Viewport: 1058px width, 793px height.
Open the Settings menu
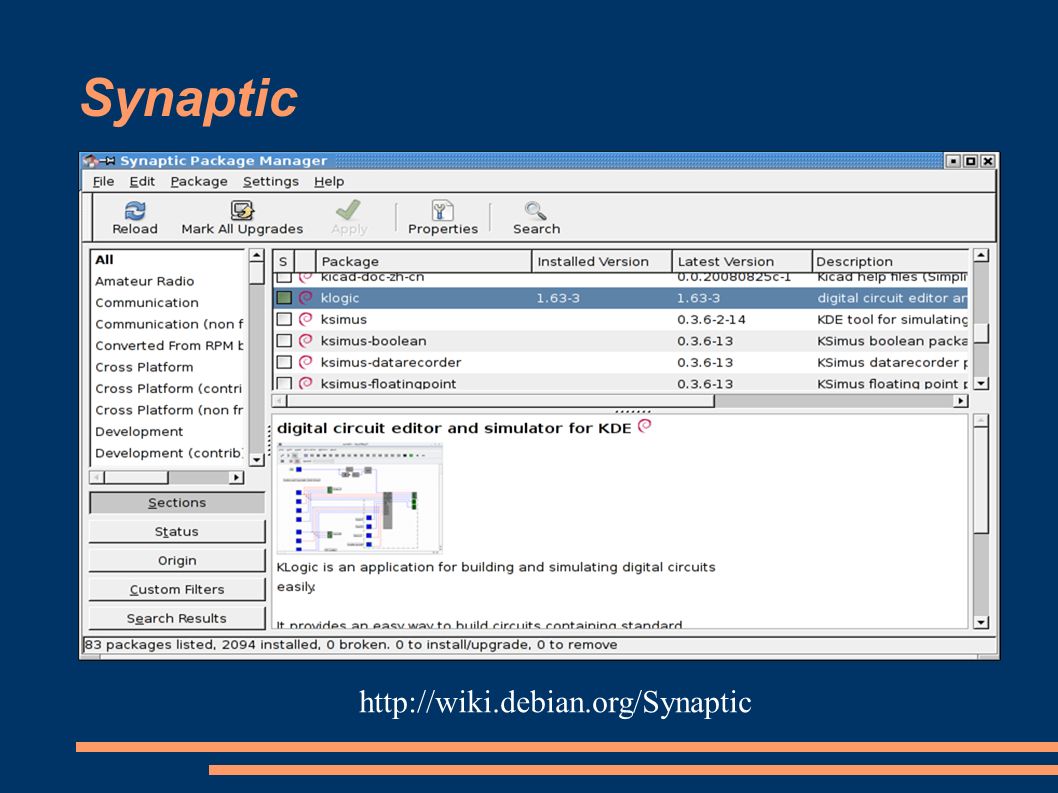[271, 182]
